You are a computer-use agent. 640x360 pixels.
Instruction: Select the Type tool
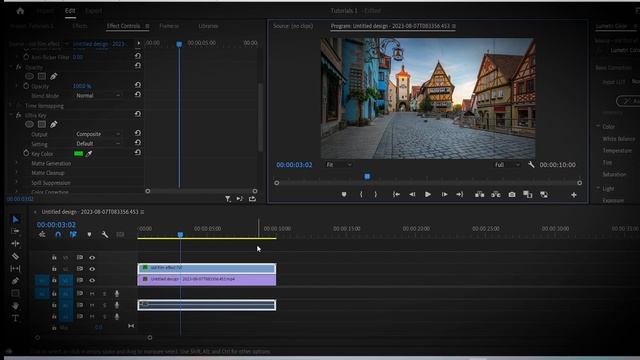point(16,318)
